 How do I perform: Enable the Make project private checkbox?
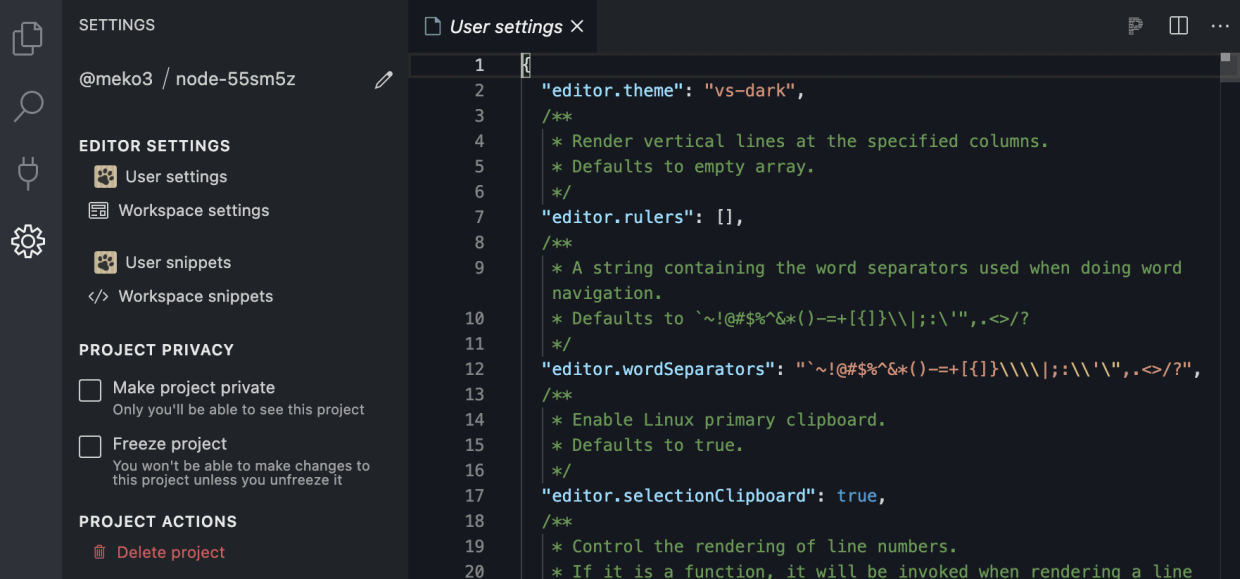point(90,391)
